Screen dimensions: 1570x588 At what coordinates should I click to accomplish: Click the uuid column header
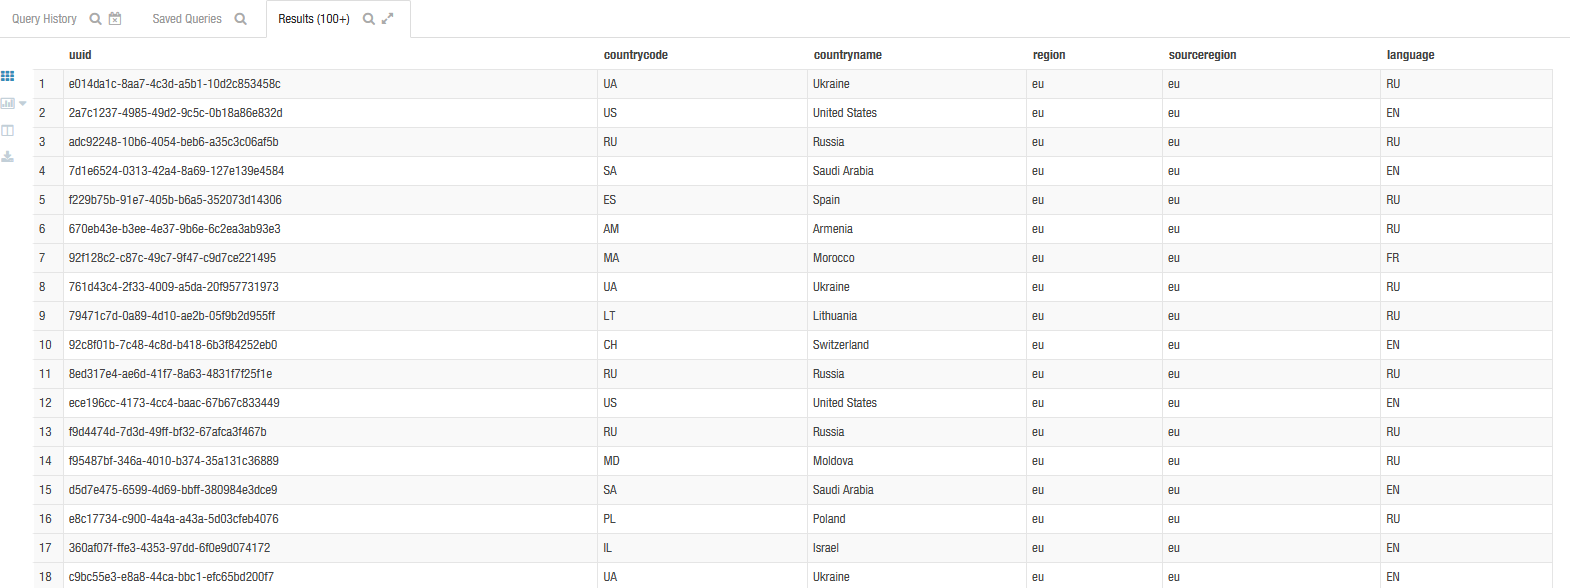point(80,55)
